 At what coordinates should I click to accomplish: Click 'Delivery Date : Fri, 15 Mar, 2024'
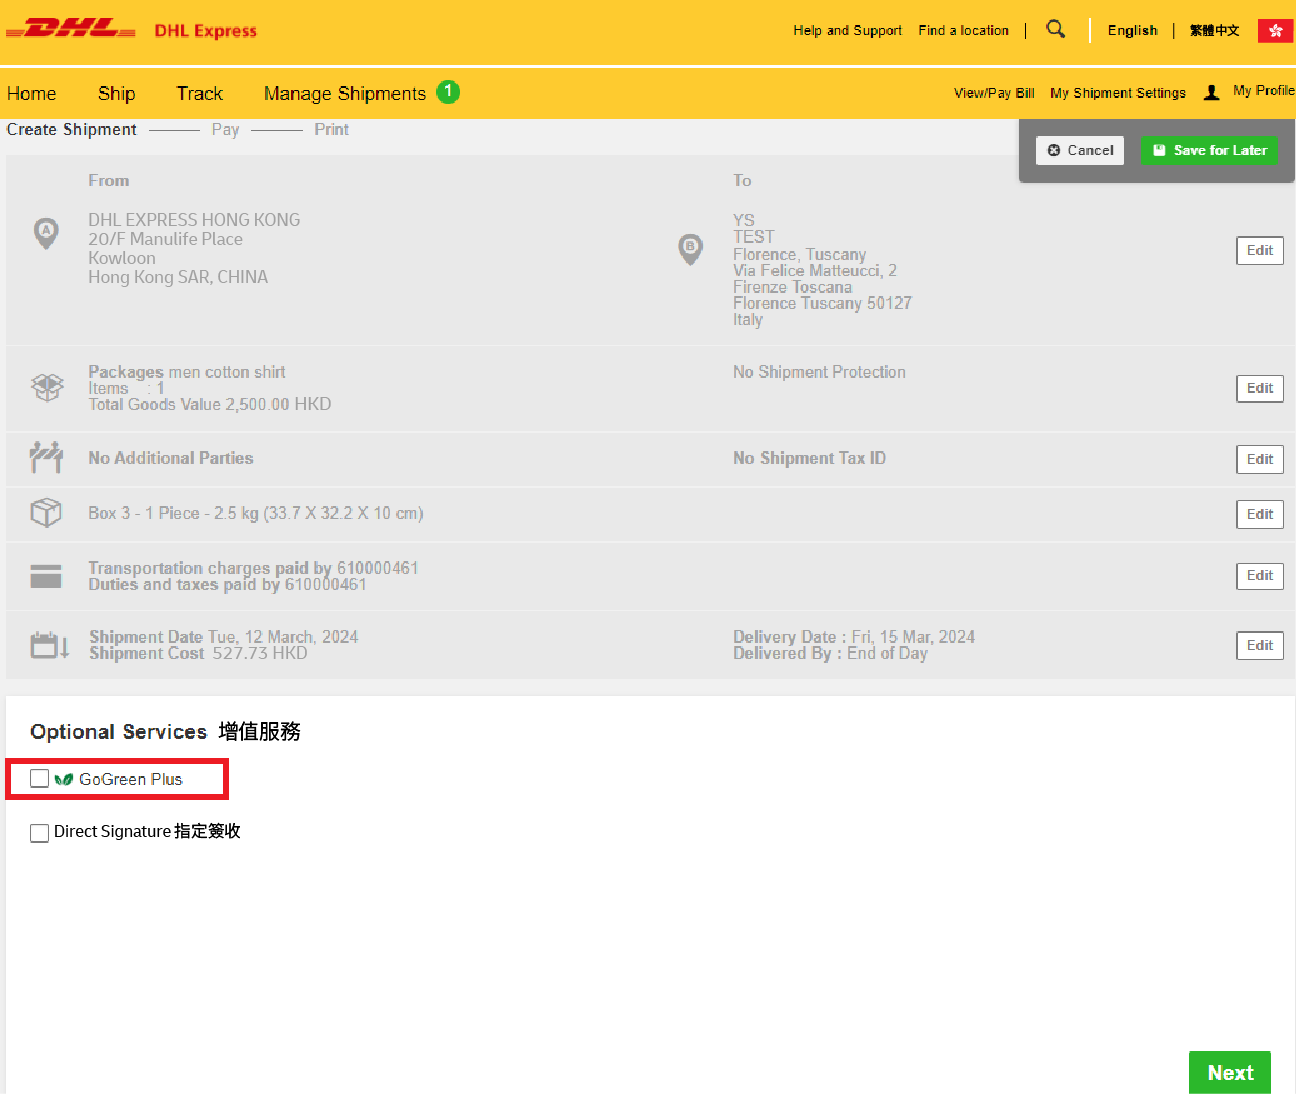(x=854, y=637)
